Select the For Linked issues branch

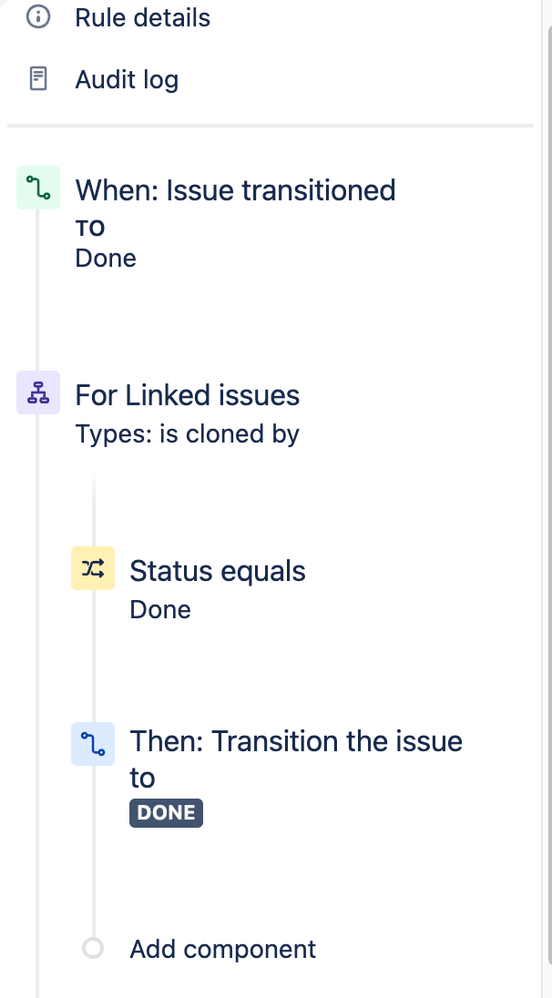(x=187, y=395)
